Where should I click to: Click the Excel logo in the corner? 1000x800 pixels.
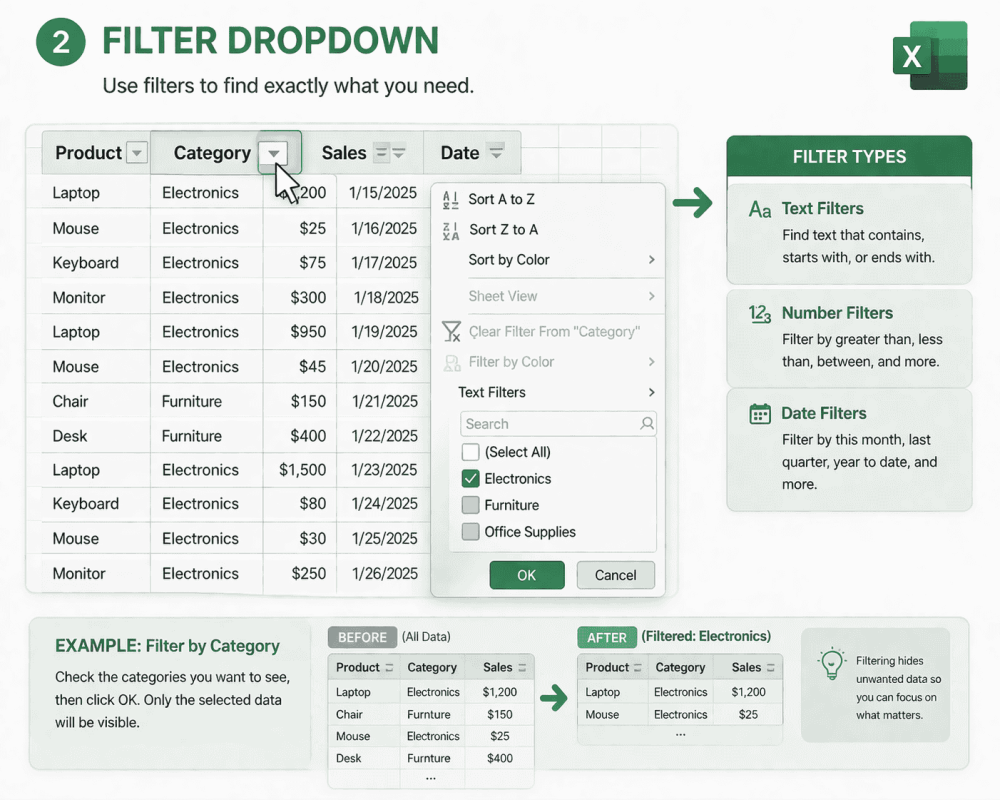click(930, 57)
